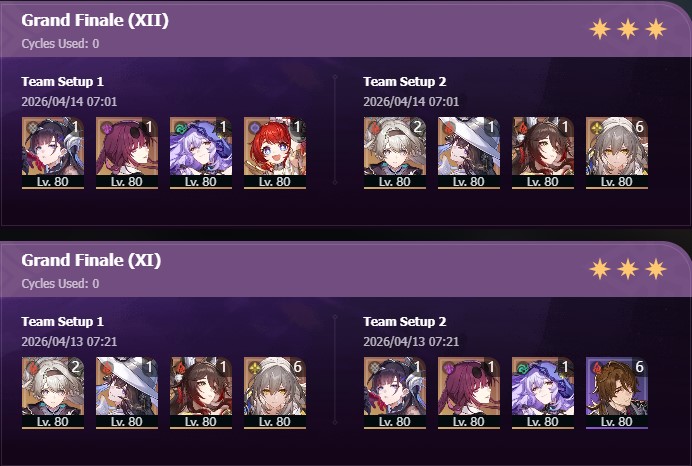Click the blonde headband character in XII Team Setup 2
This screenshot has width=692, height=466.
[395, 153]
